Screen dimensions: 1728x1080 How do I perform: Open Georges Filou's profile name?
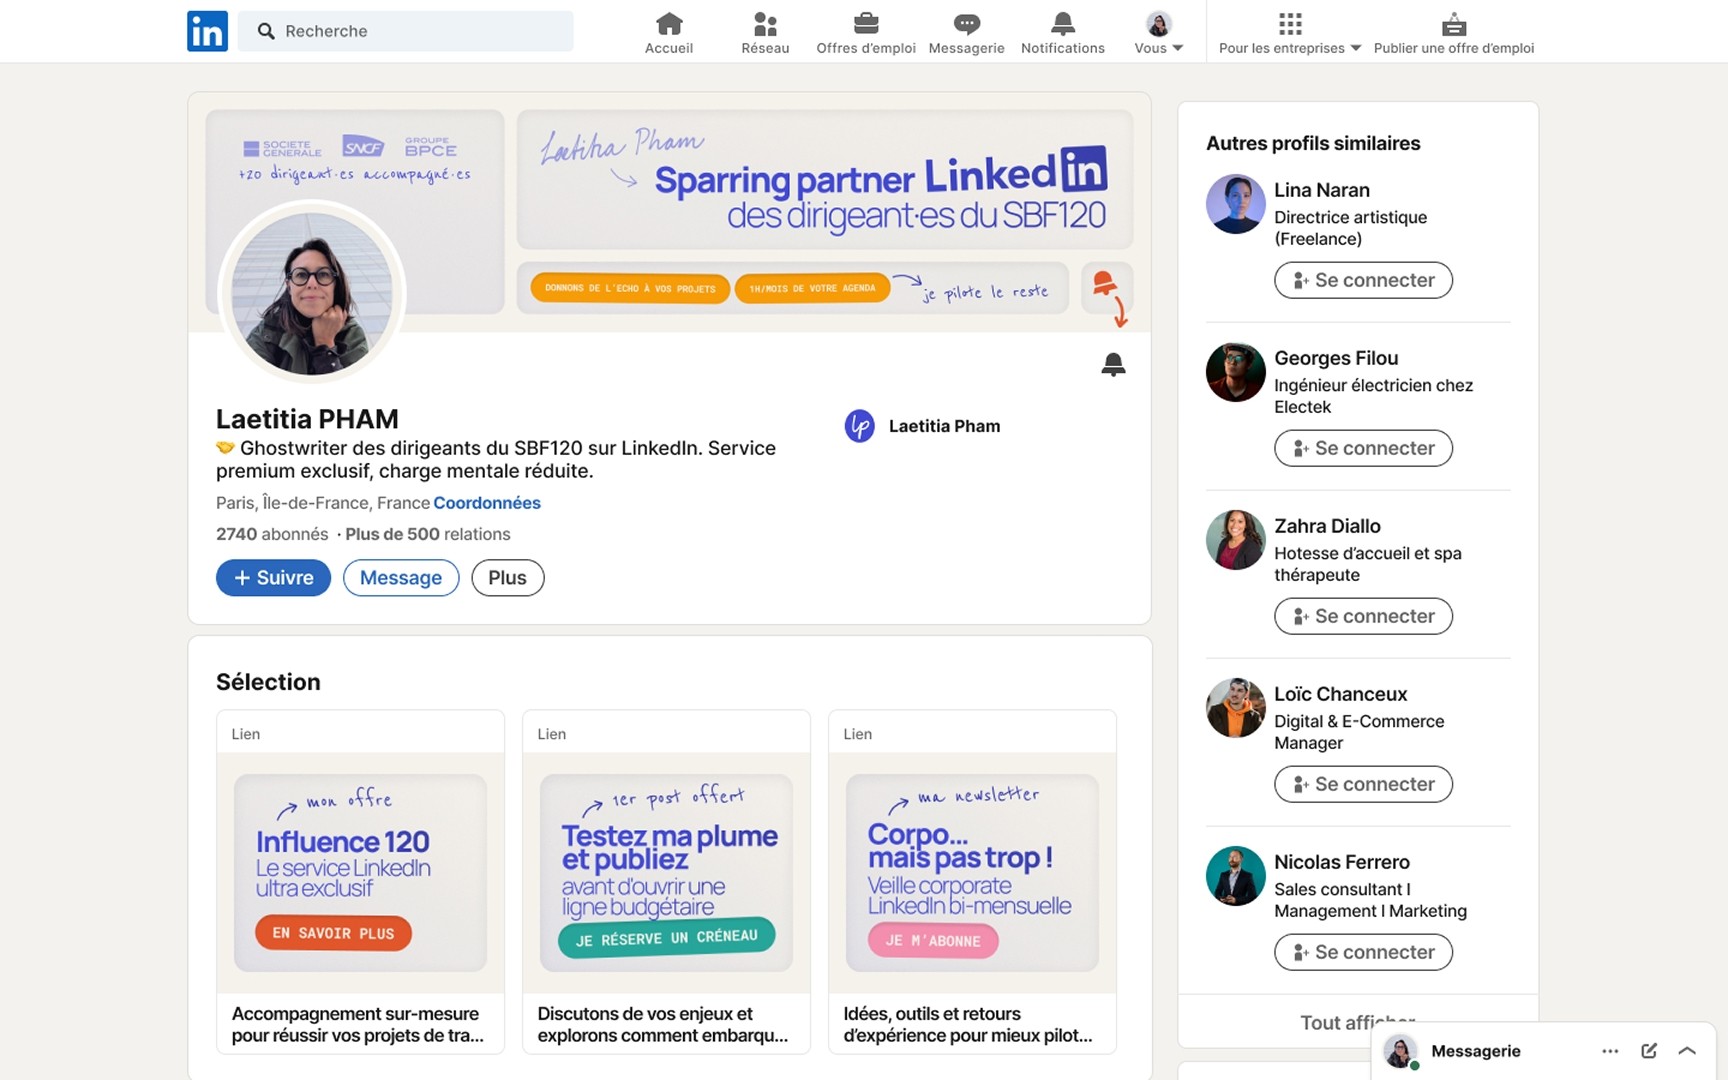(1336, 358)
